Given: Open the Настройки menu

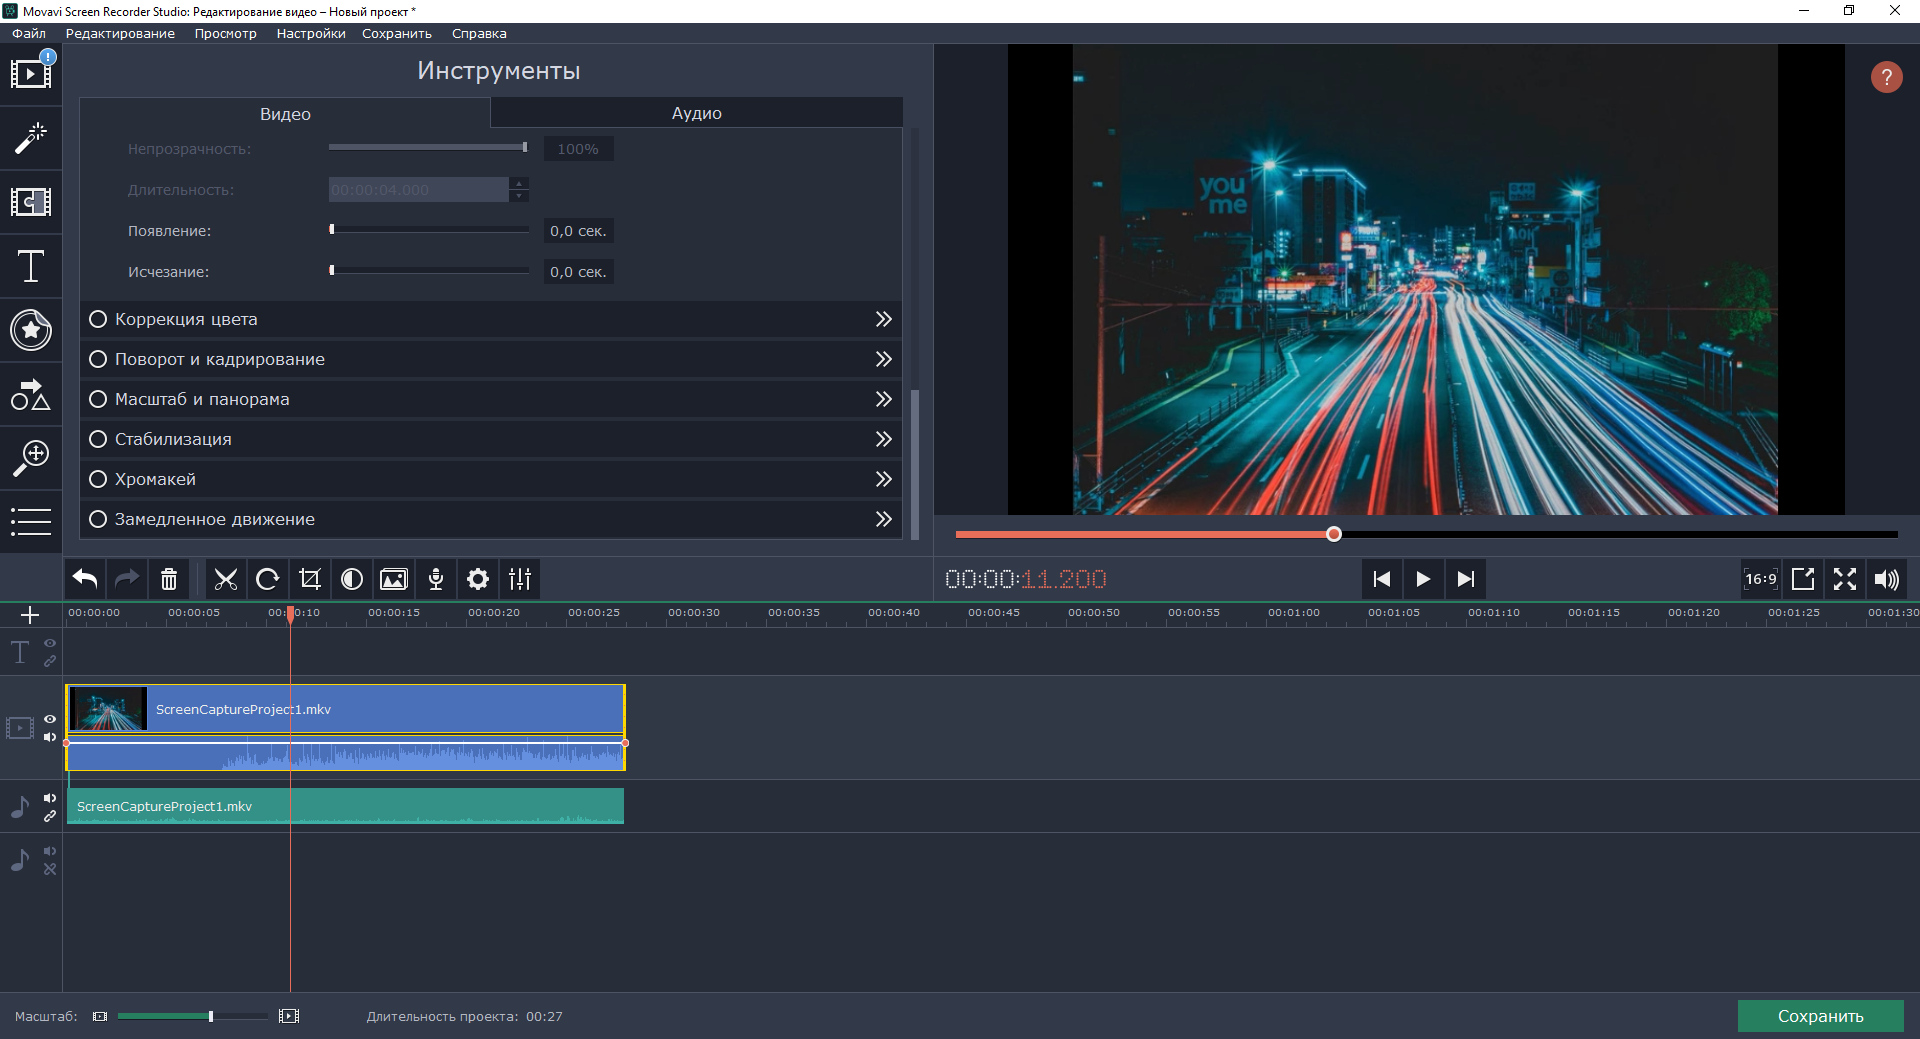Looking at the screenshot, I should [311, 33].
